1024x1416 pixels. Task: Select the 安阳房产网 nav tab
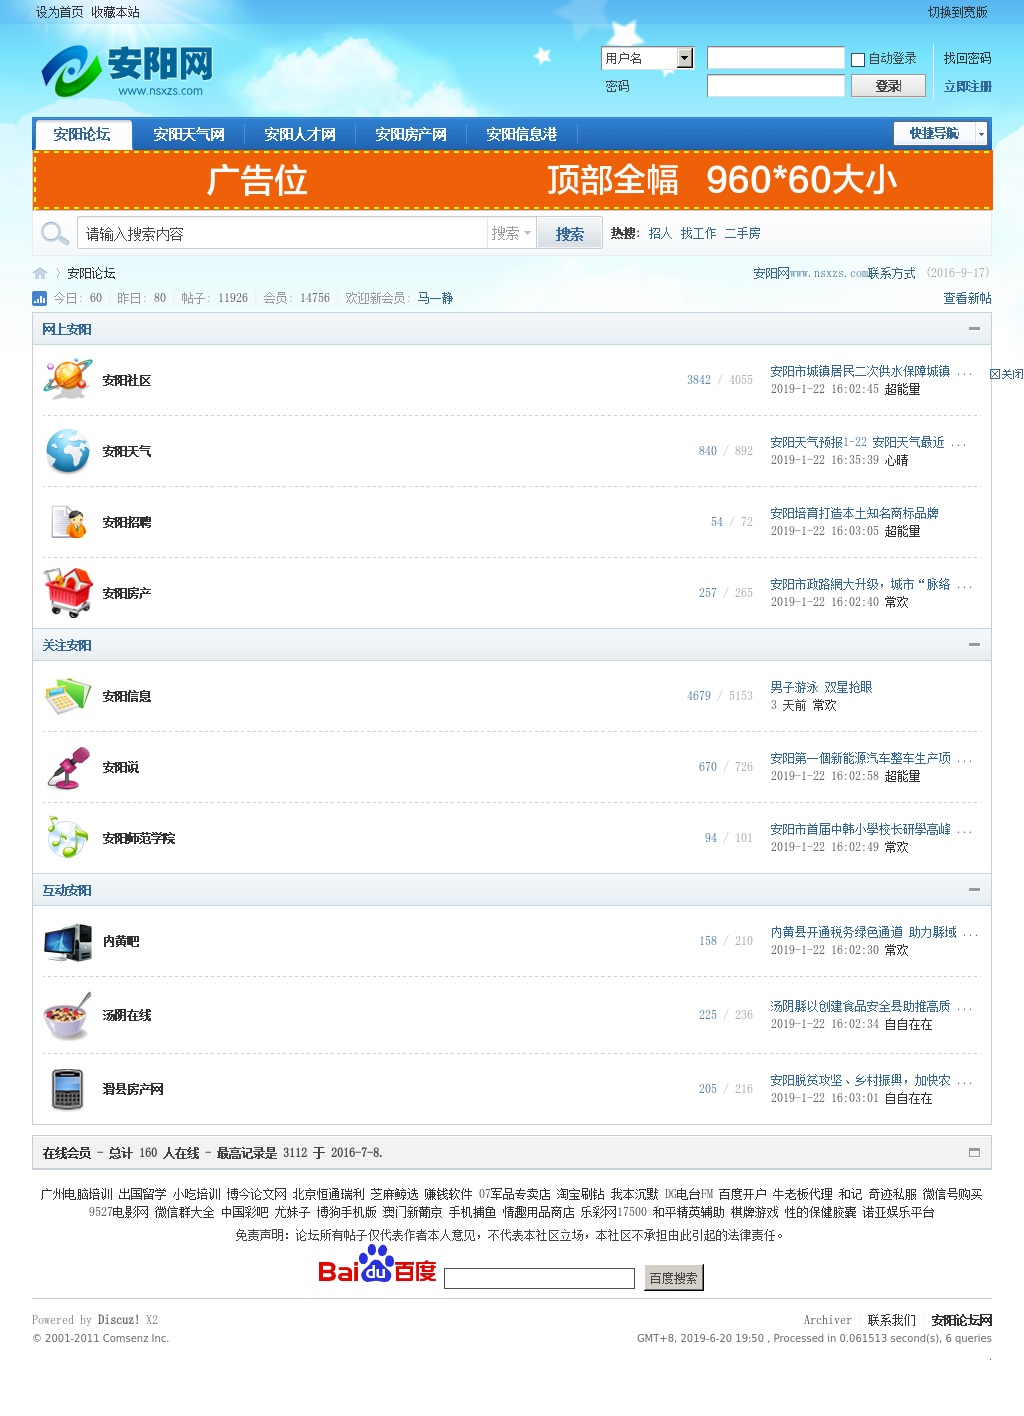411,134
